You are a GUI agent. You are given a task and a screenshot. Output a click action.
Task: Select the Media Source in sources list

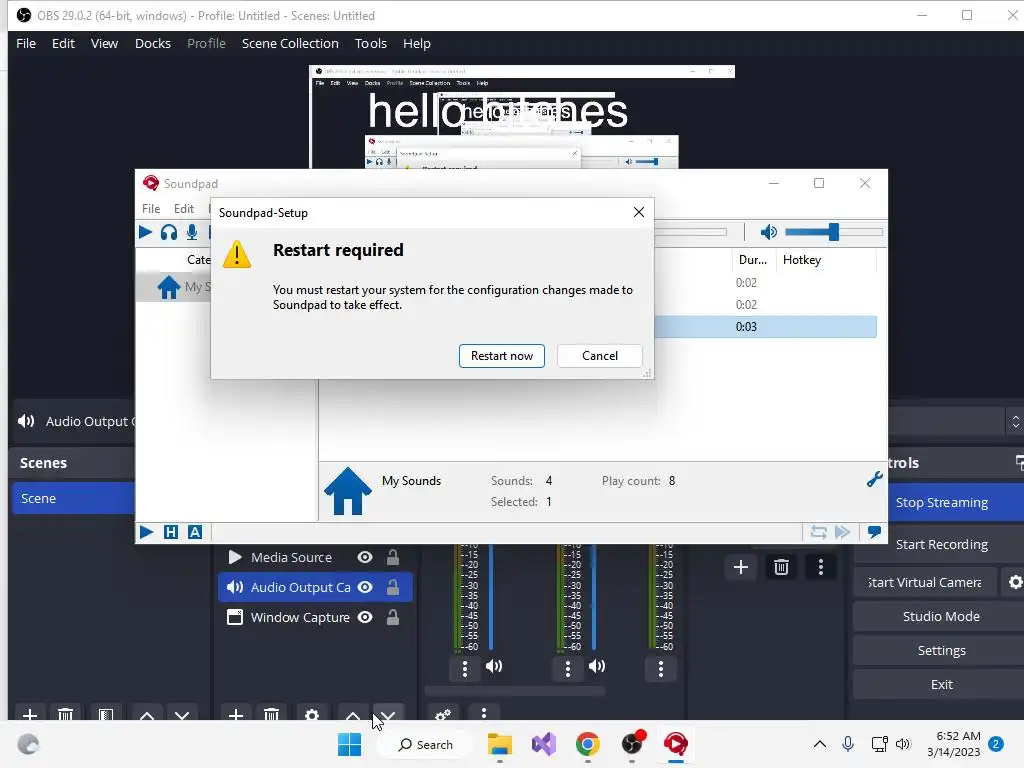(291, 557)
